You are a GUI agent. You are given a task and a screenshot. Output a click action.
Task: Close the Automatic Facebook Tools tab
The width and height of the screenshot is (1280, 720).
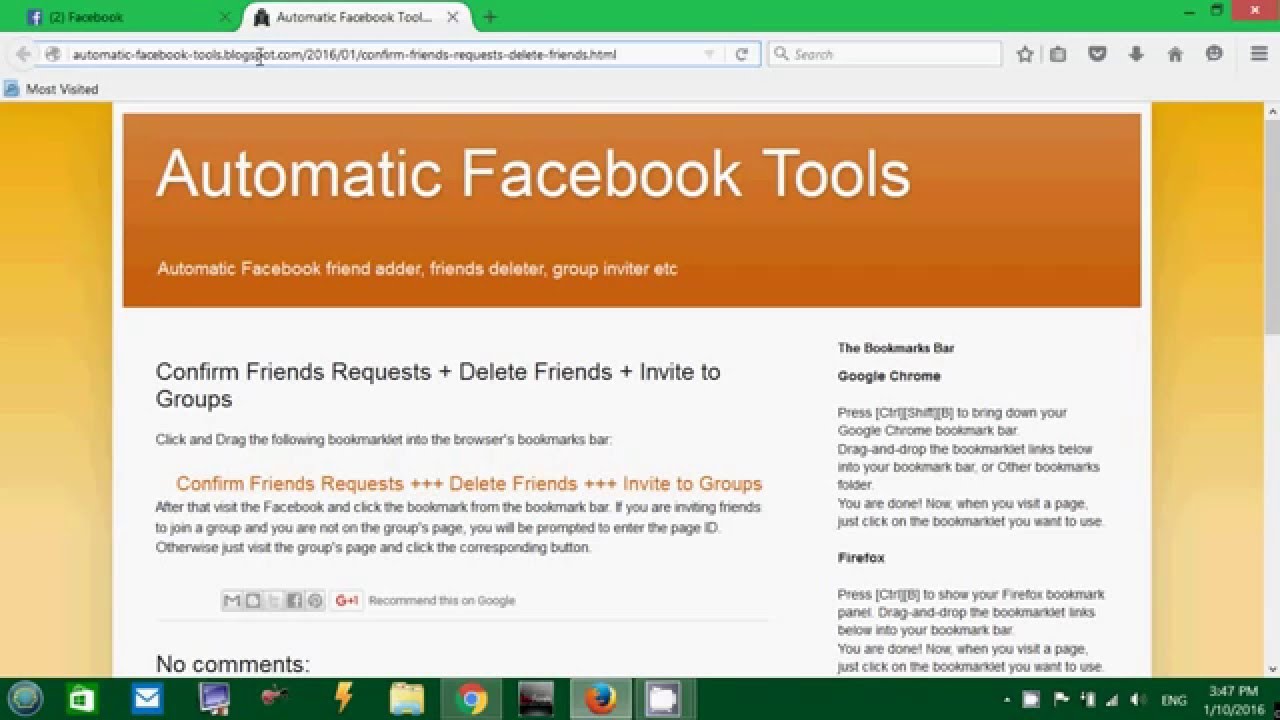(452, 17)
